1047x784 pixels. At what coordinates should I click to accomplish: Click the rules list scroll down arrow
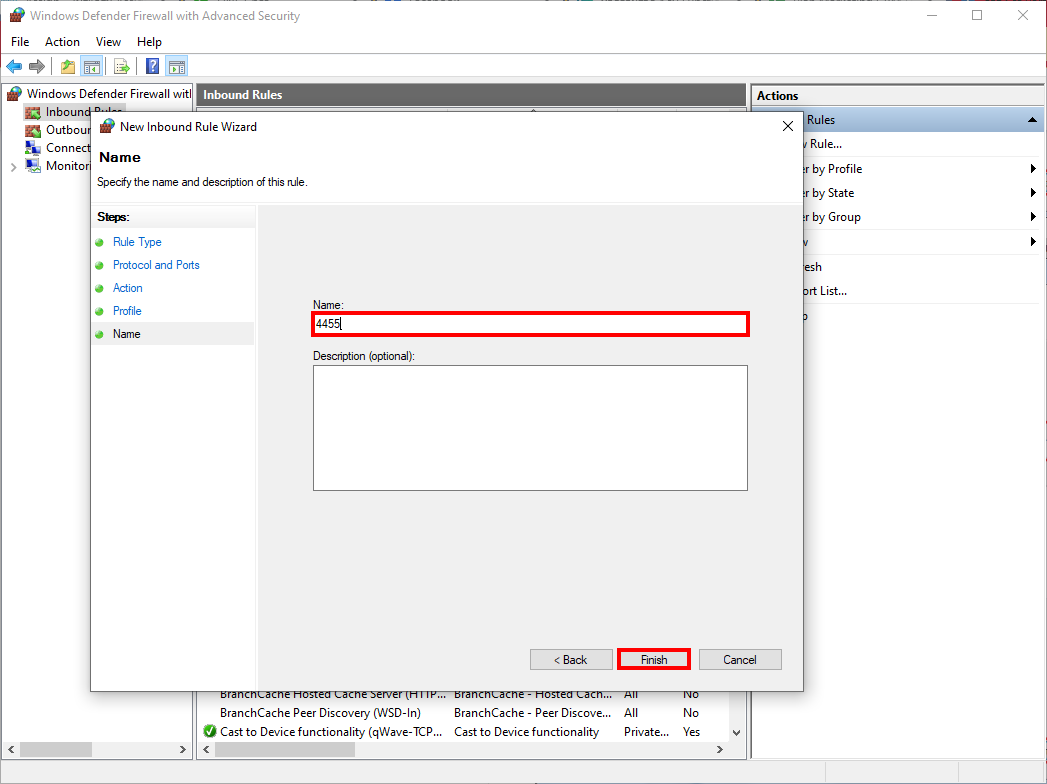coord(737,732)
